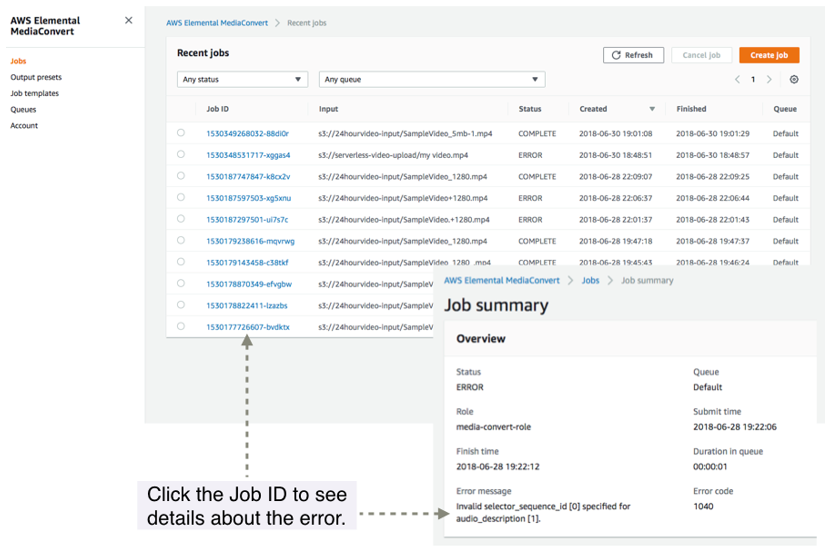Open job ID 1530187297501-ui7s7c

[247, 220]
